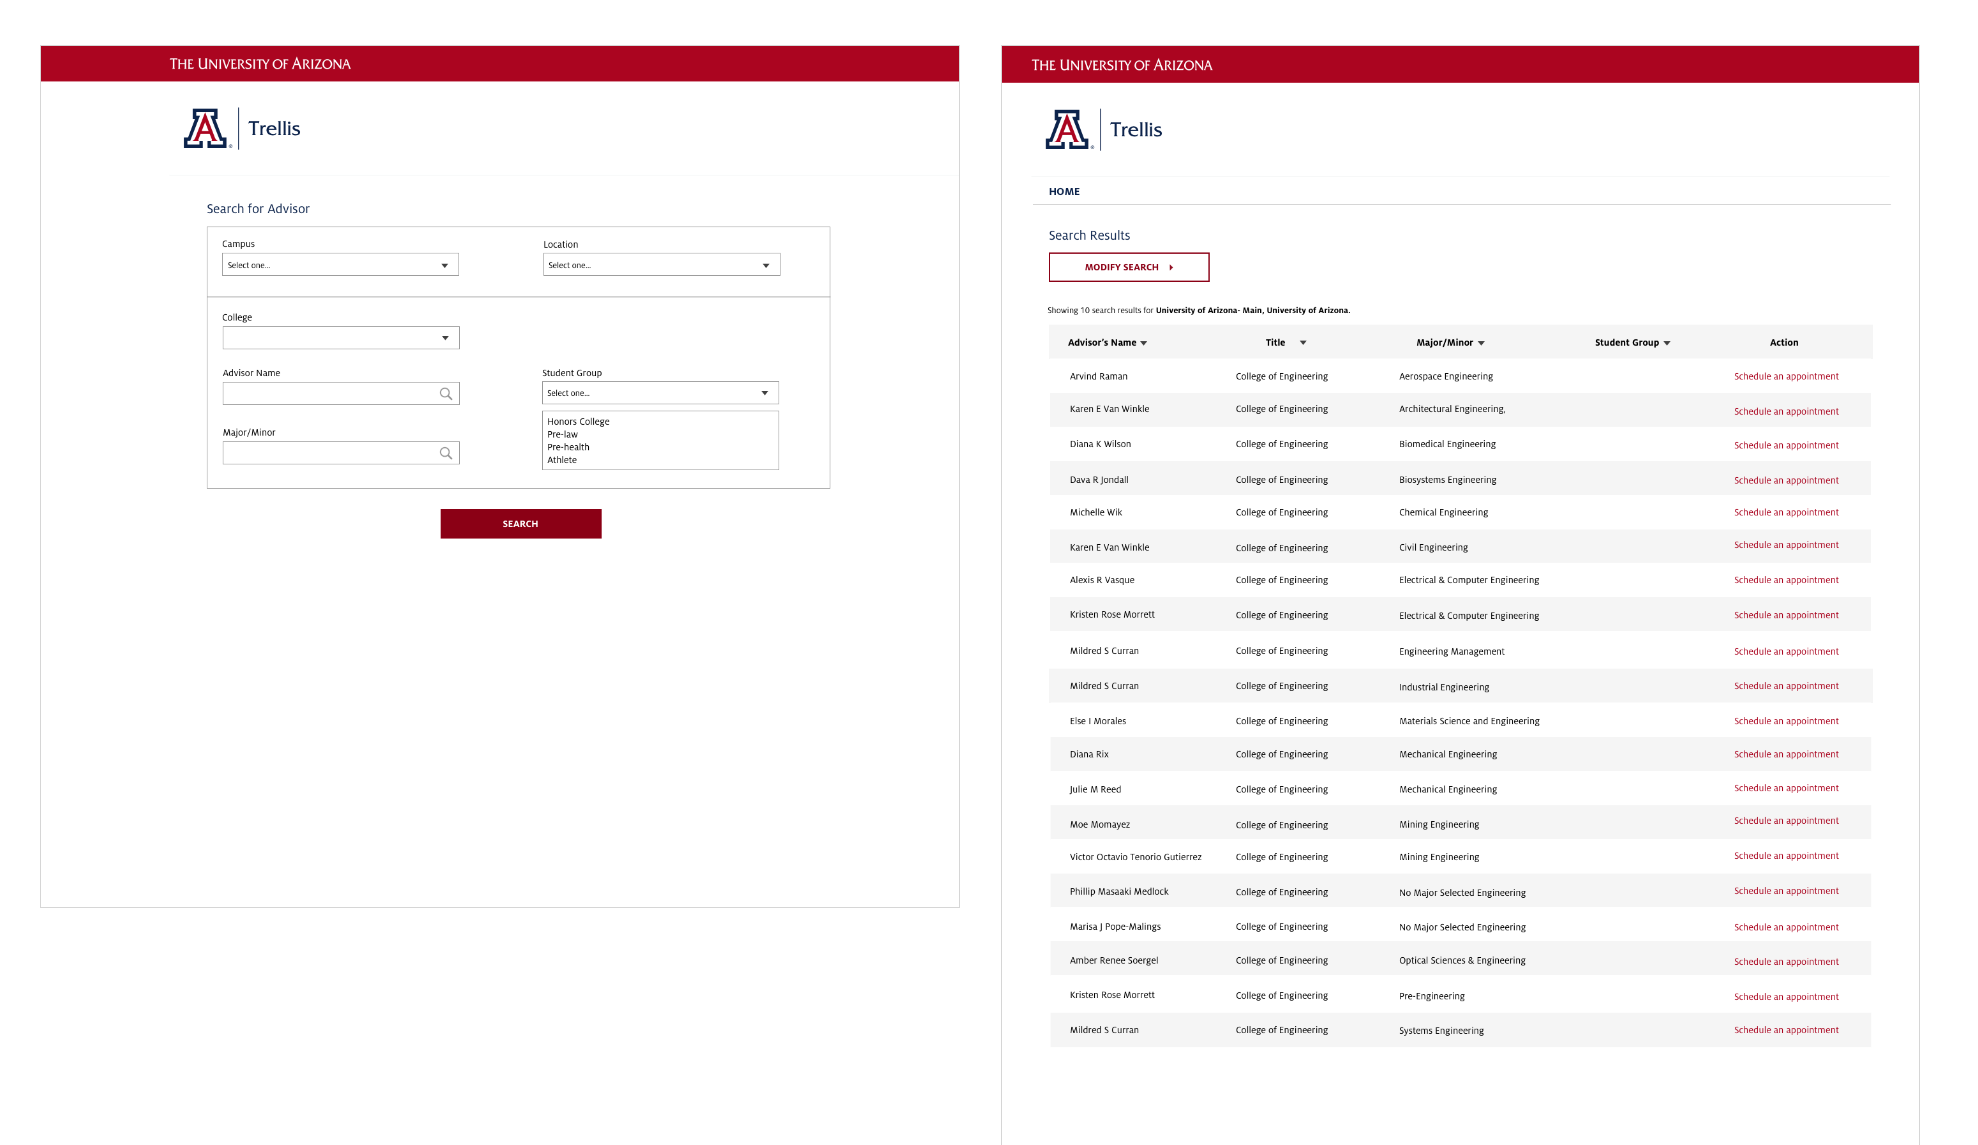This screenshot has width=1978, height=1145.
Task: Schedule an appointment with Moe Momayez
Action: click(x=1786, y=820)
